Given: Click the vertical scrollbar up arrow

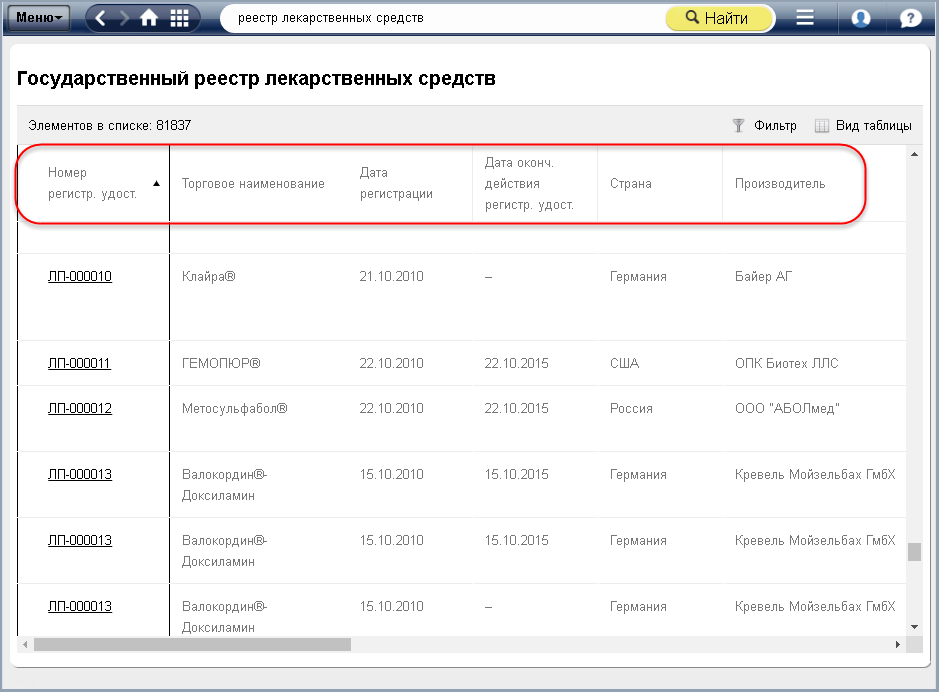Looking at the screenshot, I should point(914,155).
